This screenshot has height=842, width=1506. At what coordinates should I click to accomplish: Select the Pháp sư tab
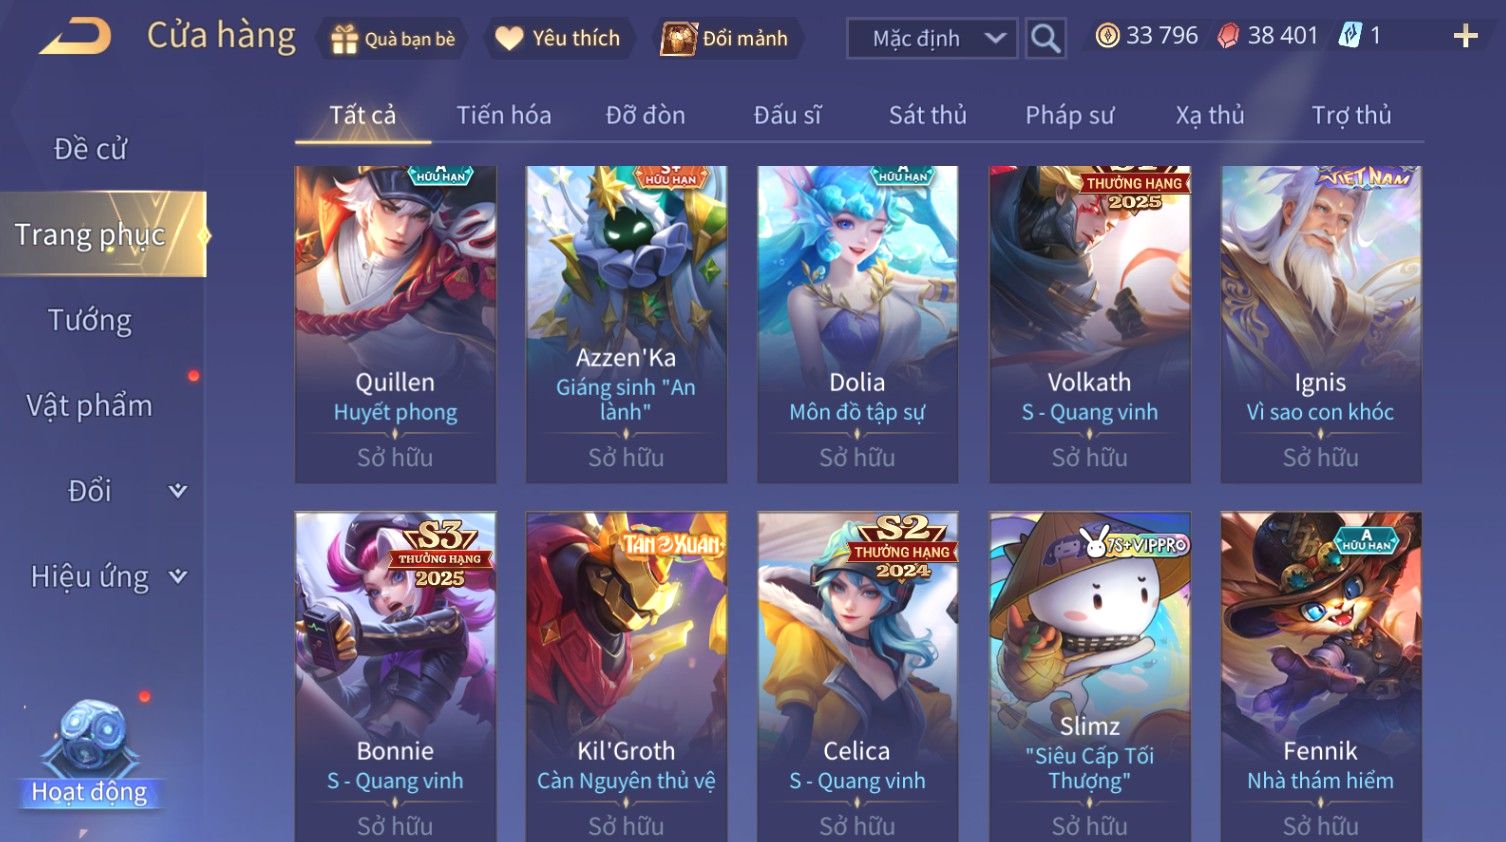coord(1069,115)
